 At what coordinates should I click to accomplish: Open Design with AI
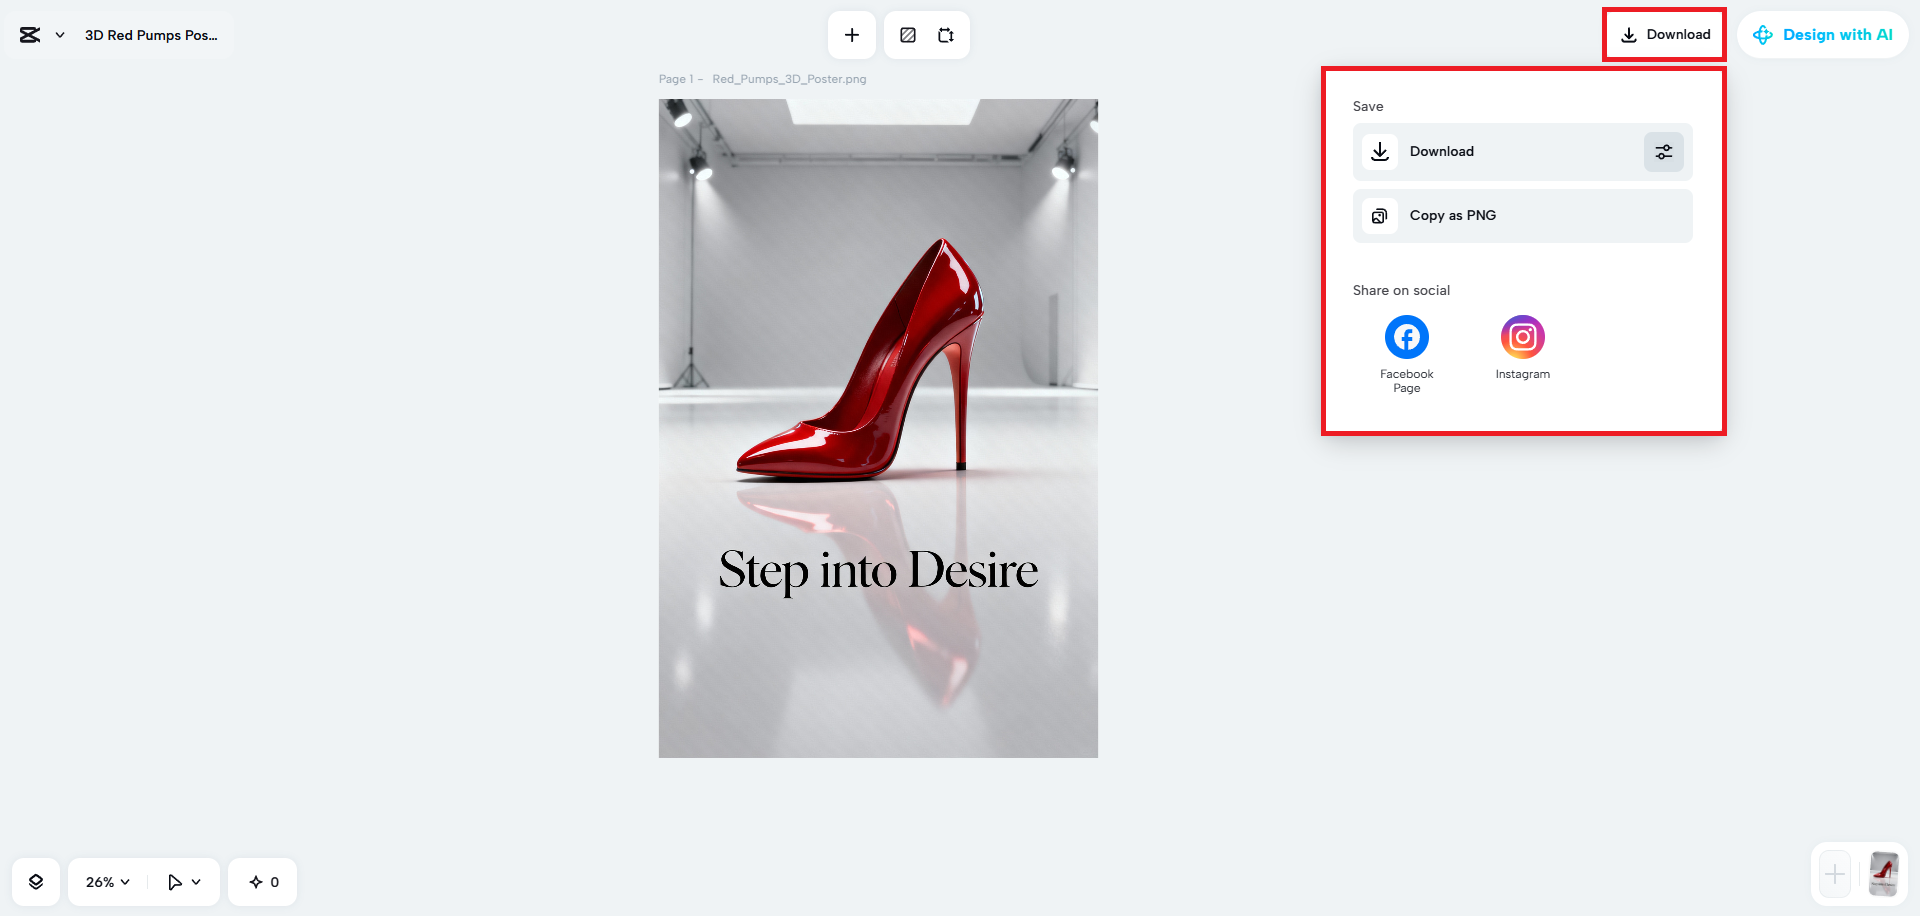[1823, 35]
